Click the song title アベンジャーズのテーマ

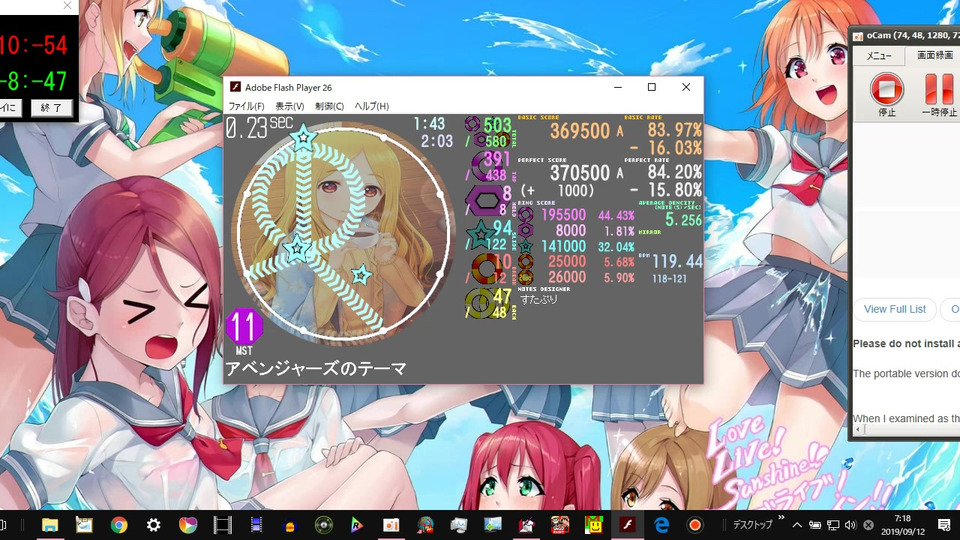click(x=316, y=369)
